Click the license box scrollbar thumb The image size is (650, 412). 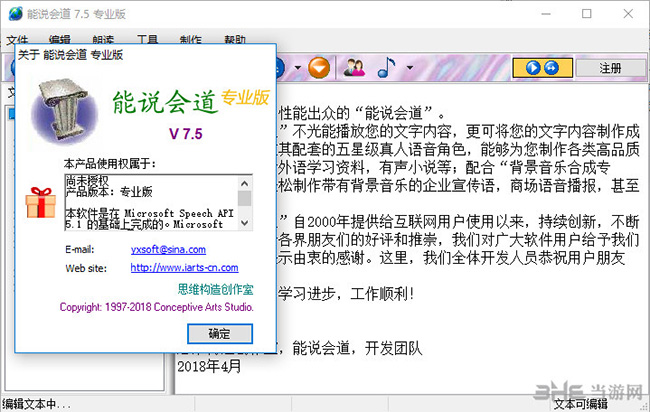[245, 198]
